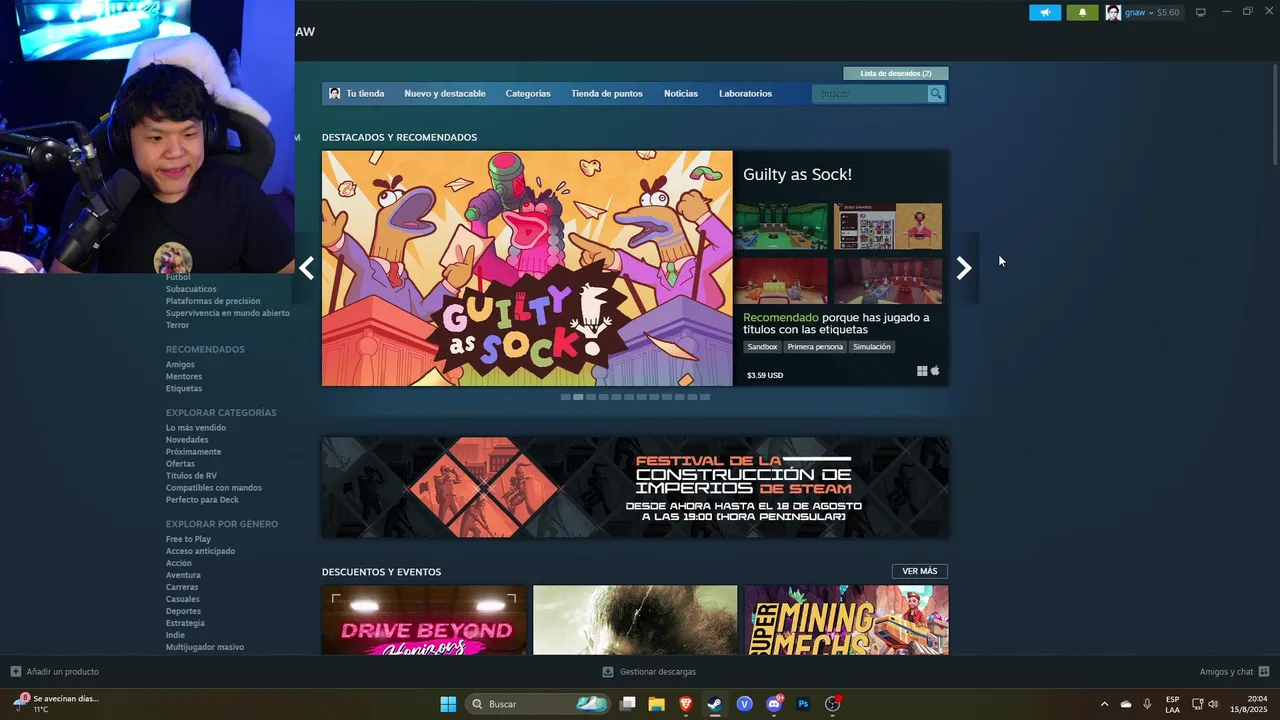The width and height of the screenshot is (1280, 720).
Task: Open Photoshop from taskbar
Action: (803, 704)
